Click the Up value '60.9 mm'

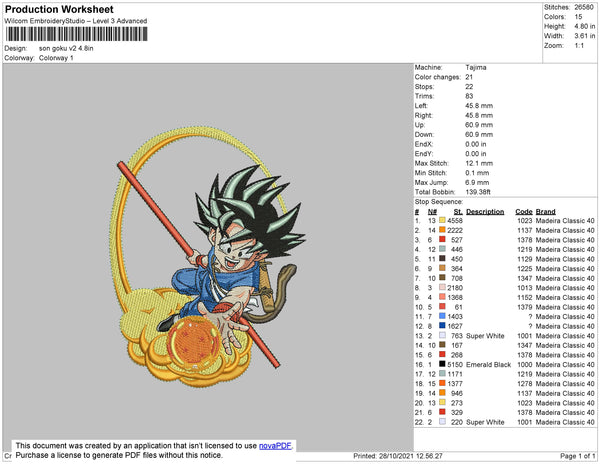click(479, 125)
